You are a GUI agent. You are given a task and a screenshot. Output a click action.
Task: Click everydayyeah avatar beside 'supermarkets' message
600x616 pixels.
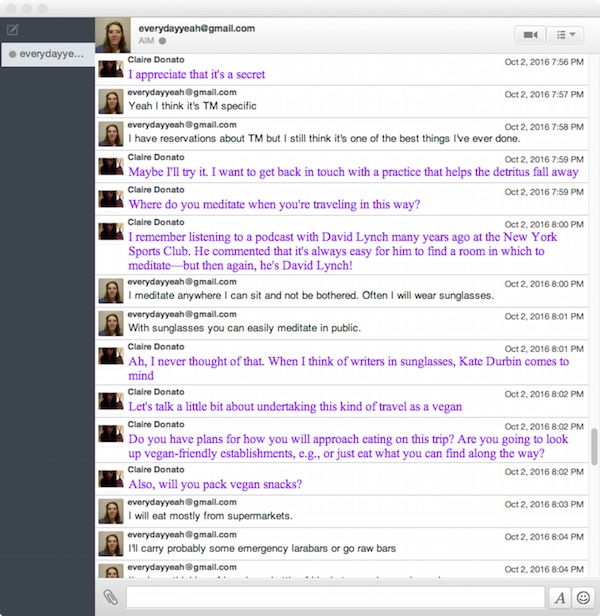111,511
